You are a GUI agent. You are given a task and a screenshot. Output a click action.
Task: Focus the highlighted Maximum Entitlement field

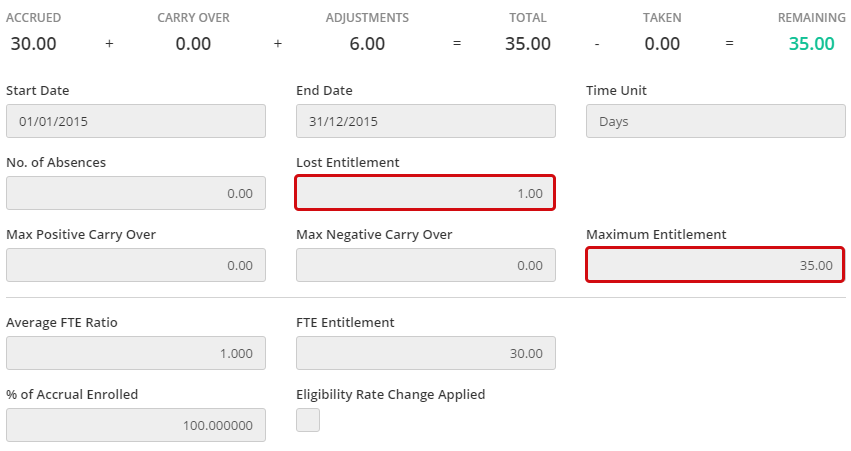point(716,265)
